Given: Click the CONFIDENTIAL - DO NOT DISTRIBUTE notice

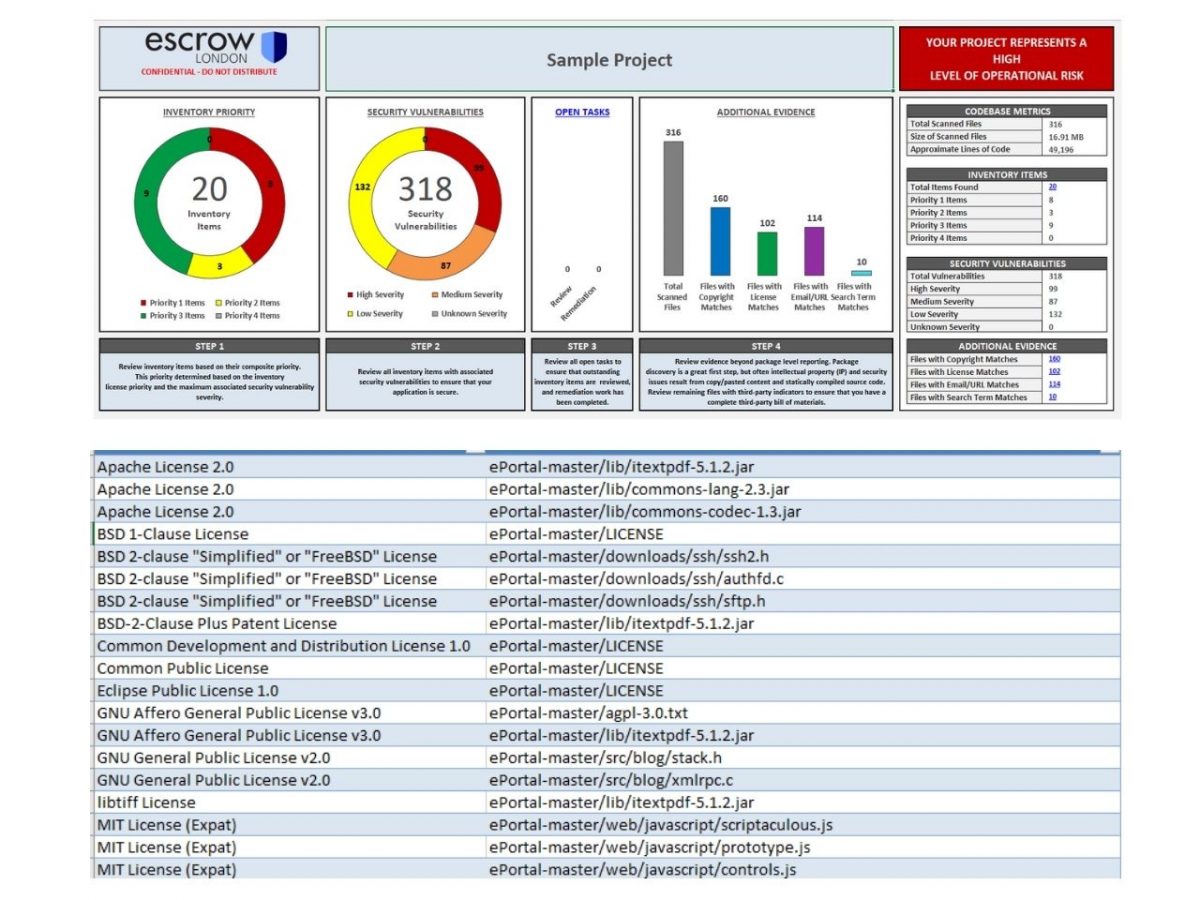Looking at the screenshot, I should point(209,72).
